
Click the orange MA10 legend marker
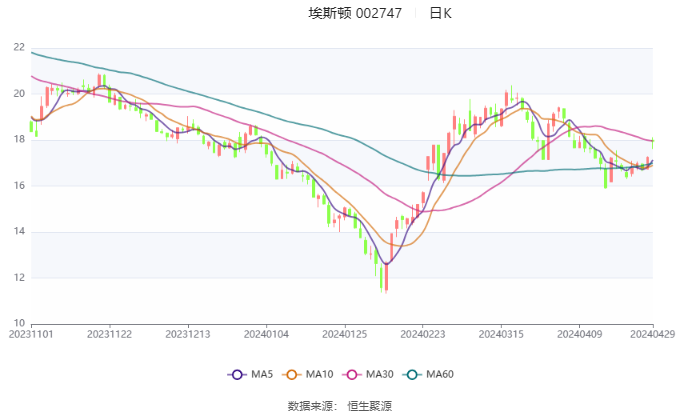pyautogui.click(x=295, y=374)
